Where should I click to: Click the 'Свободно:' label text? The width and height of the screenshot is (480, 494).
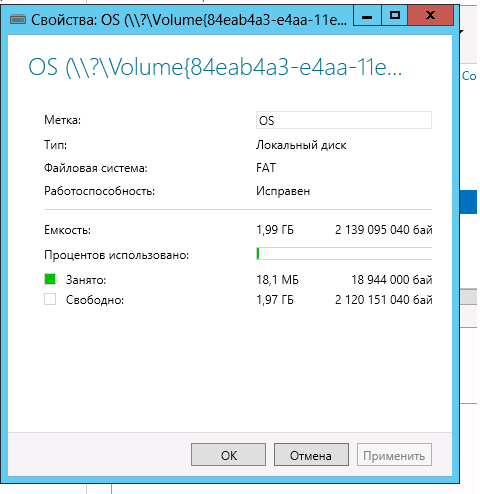click(95, 300)
